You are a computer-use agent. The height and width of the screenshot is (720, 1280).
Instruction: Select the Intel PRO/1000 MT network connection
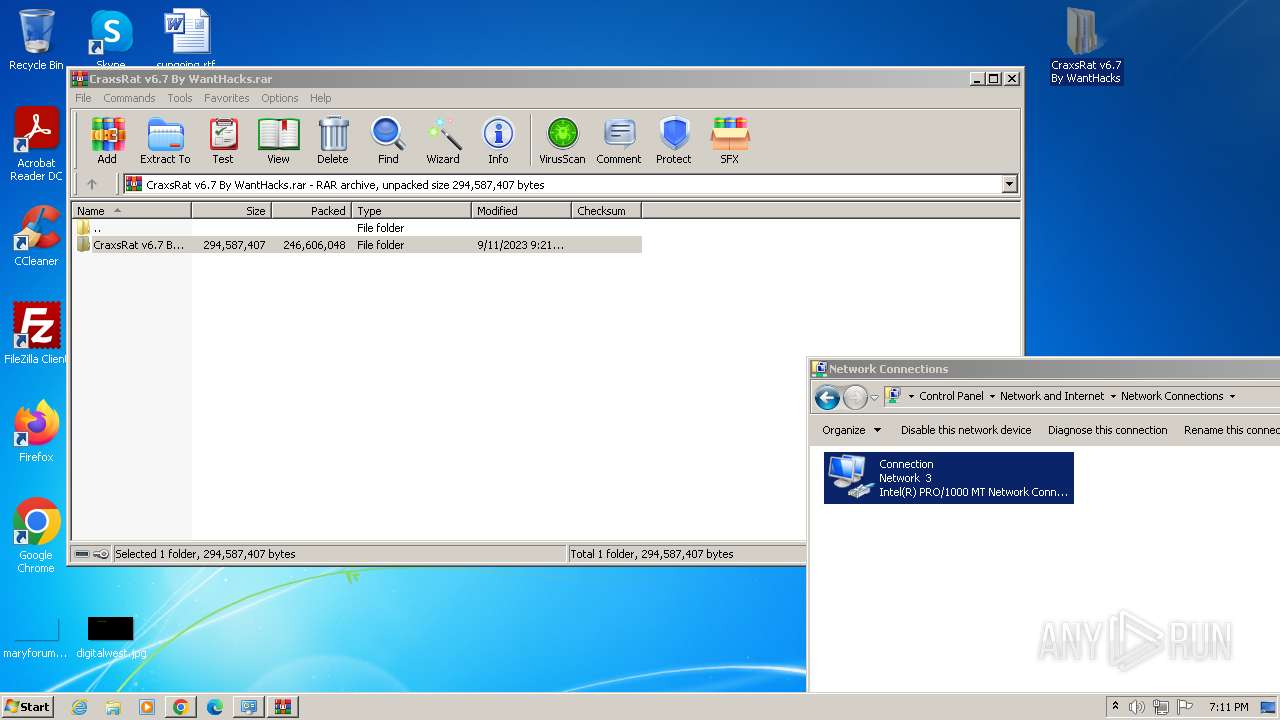pyautogui.click(x=949, y=478)
